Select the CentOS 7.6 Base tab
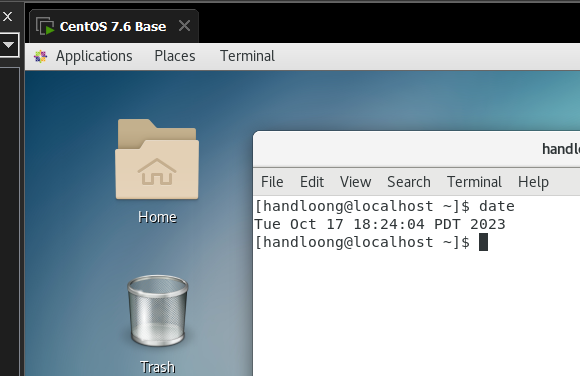The width and height of the screenshot is (580, 376). [113, 26]
